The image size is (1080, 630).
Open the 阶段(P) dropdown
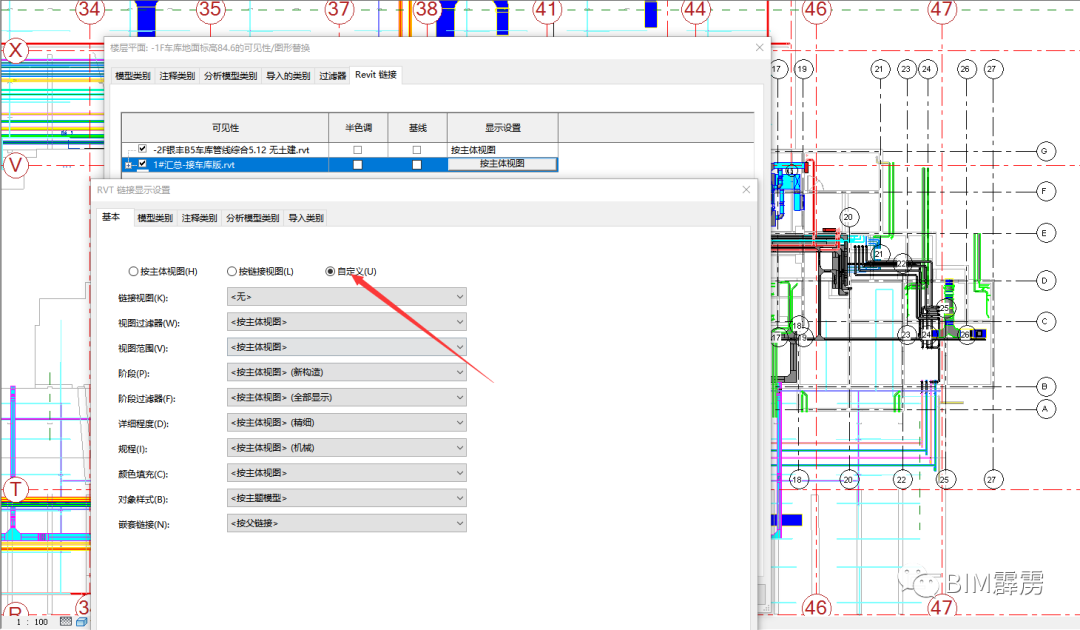coord(346,372)
